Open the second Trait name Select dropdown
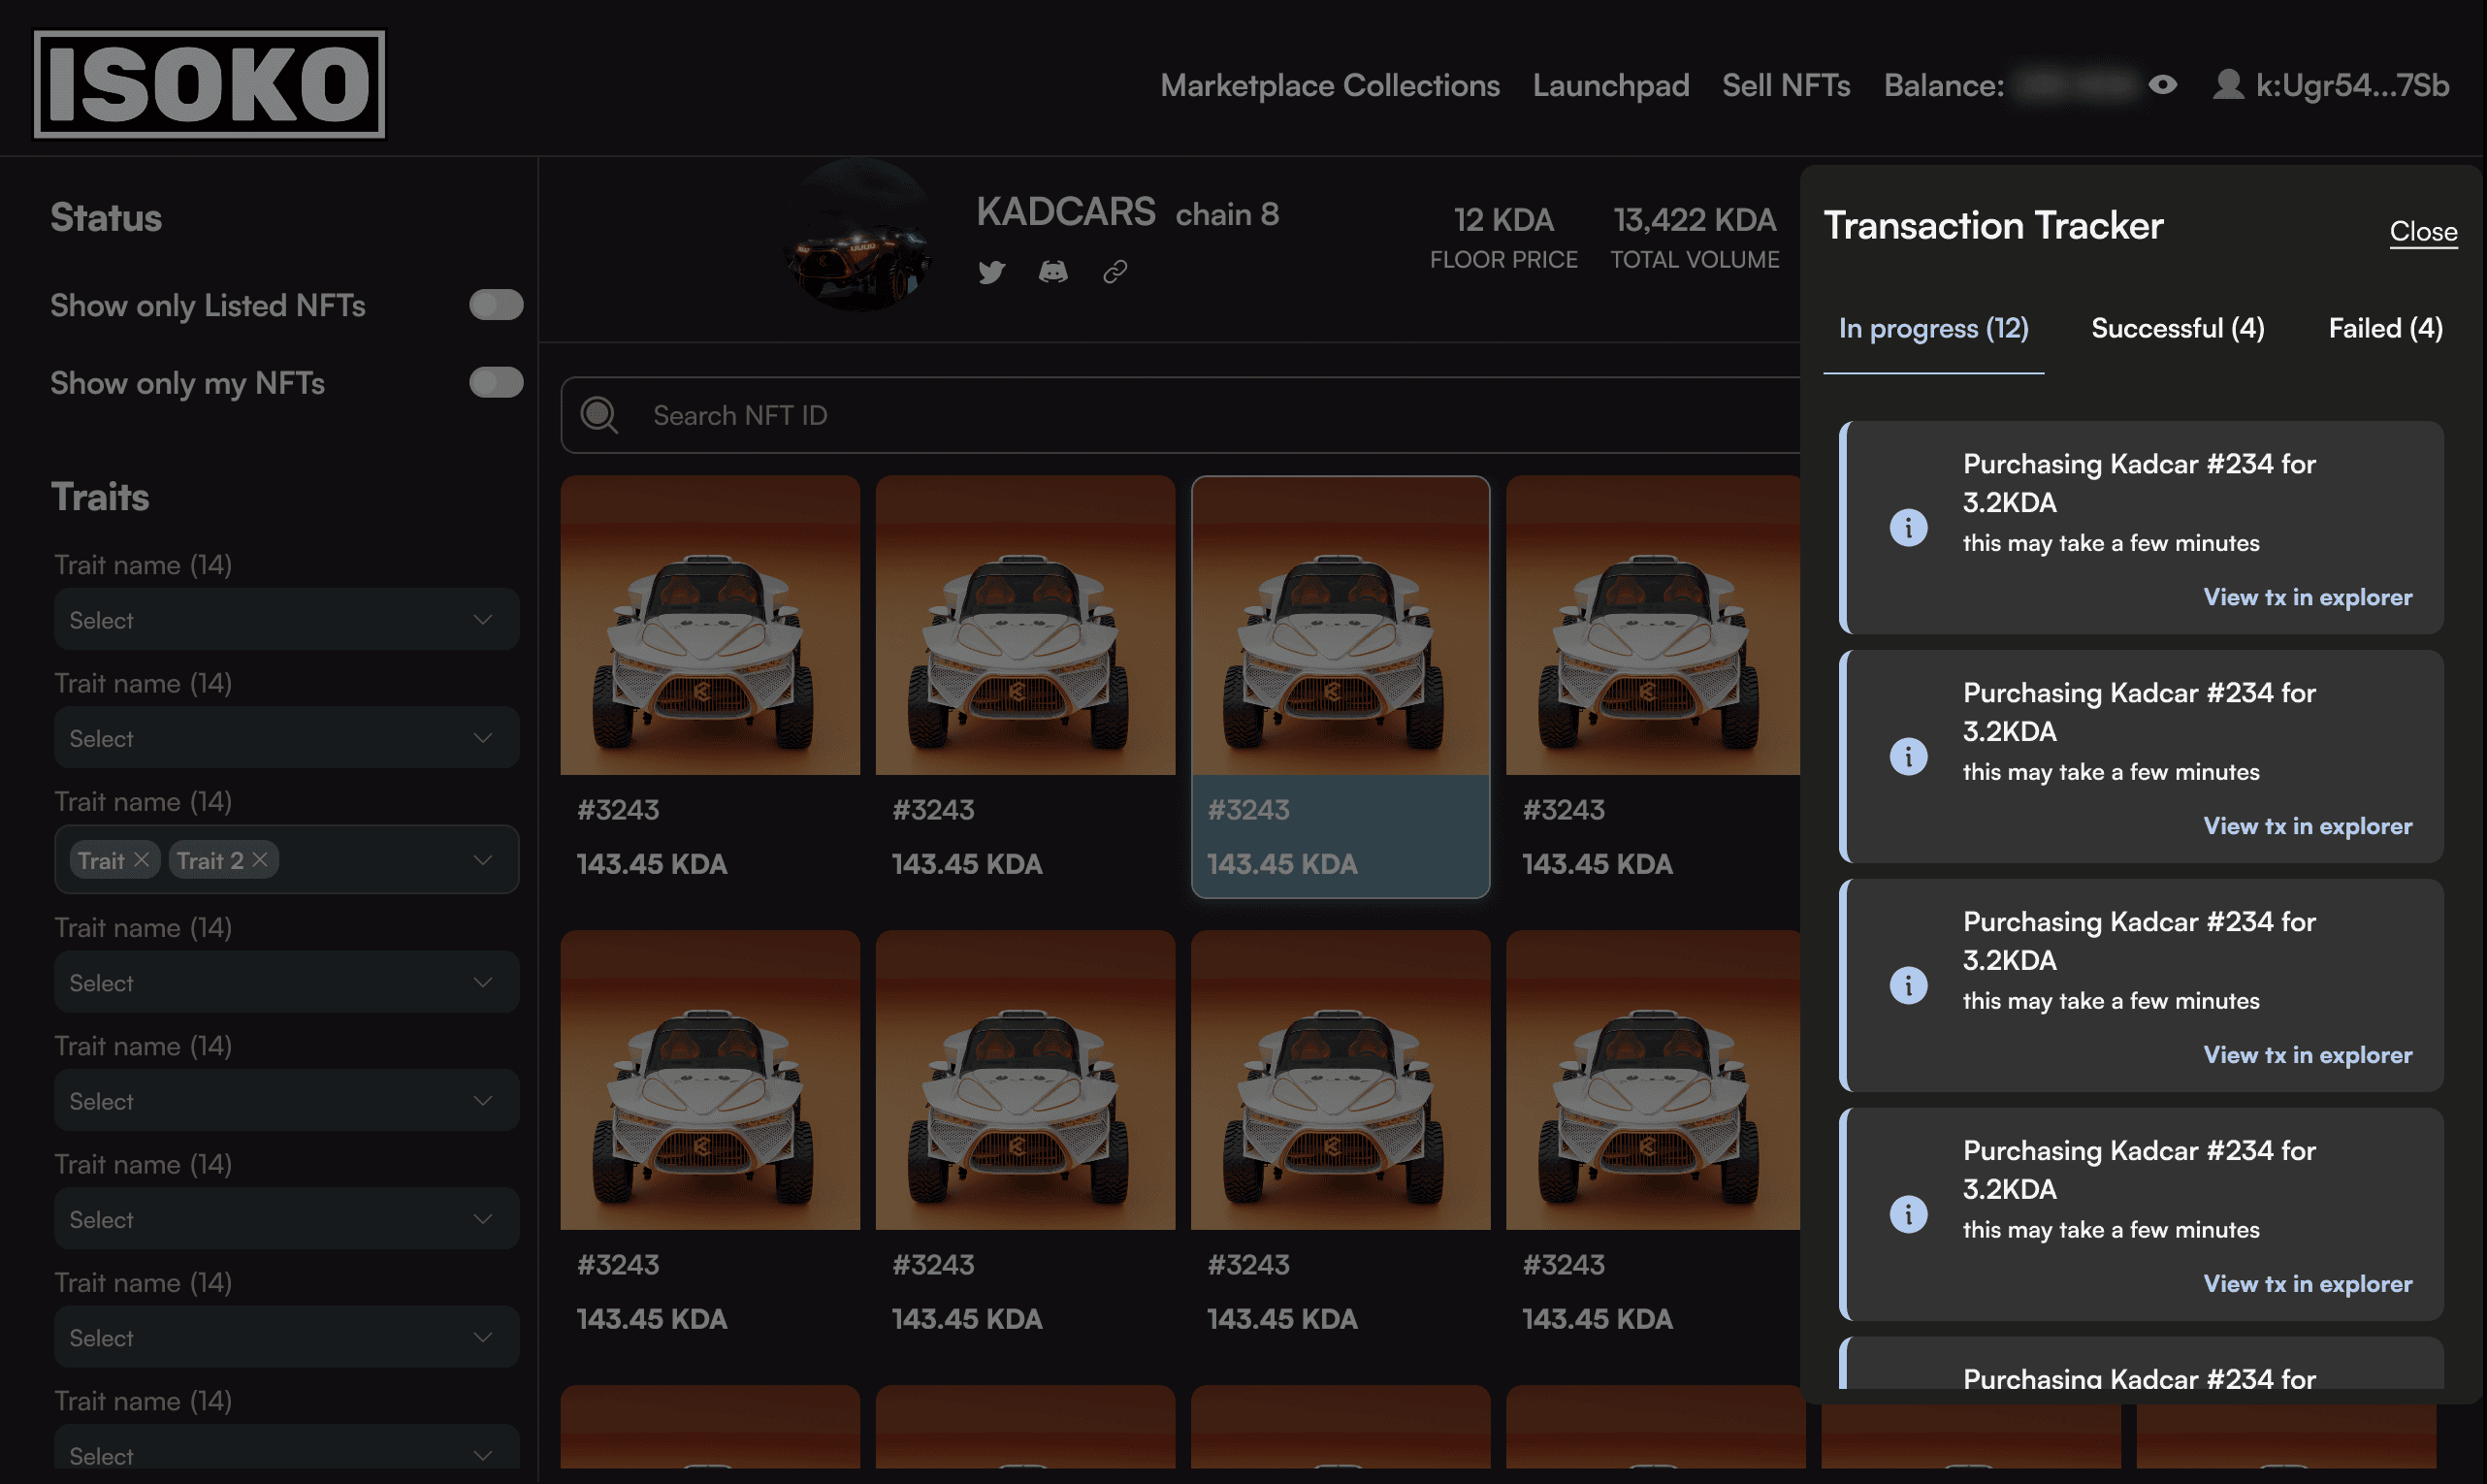The height and width of the screenshot is (1484, 2487). coord(286,738)
